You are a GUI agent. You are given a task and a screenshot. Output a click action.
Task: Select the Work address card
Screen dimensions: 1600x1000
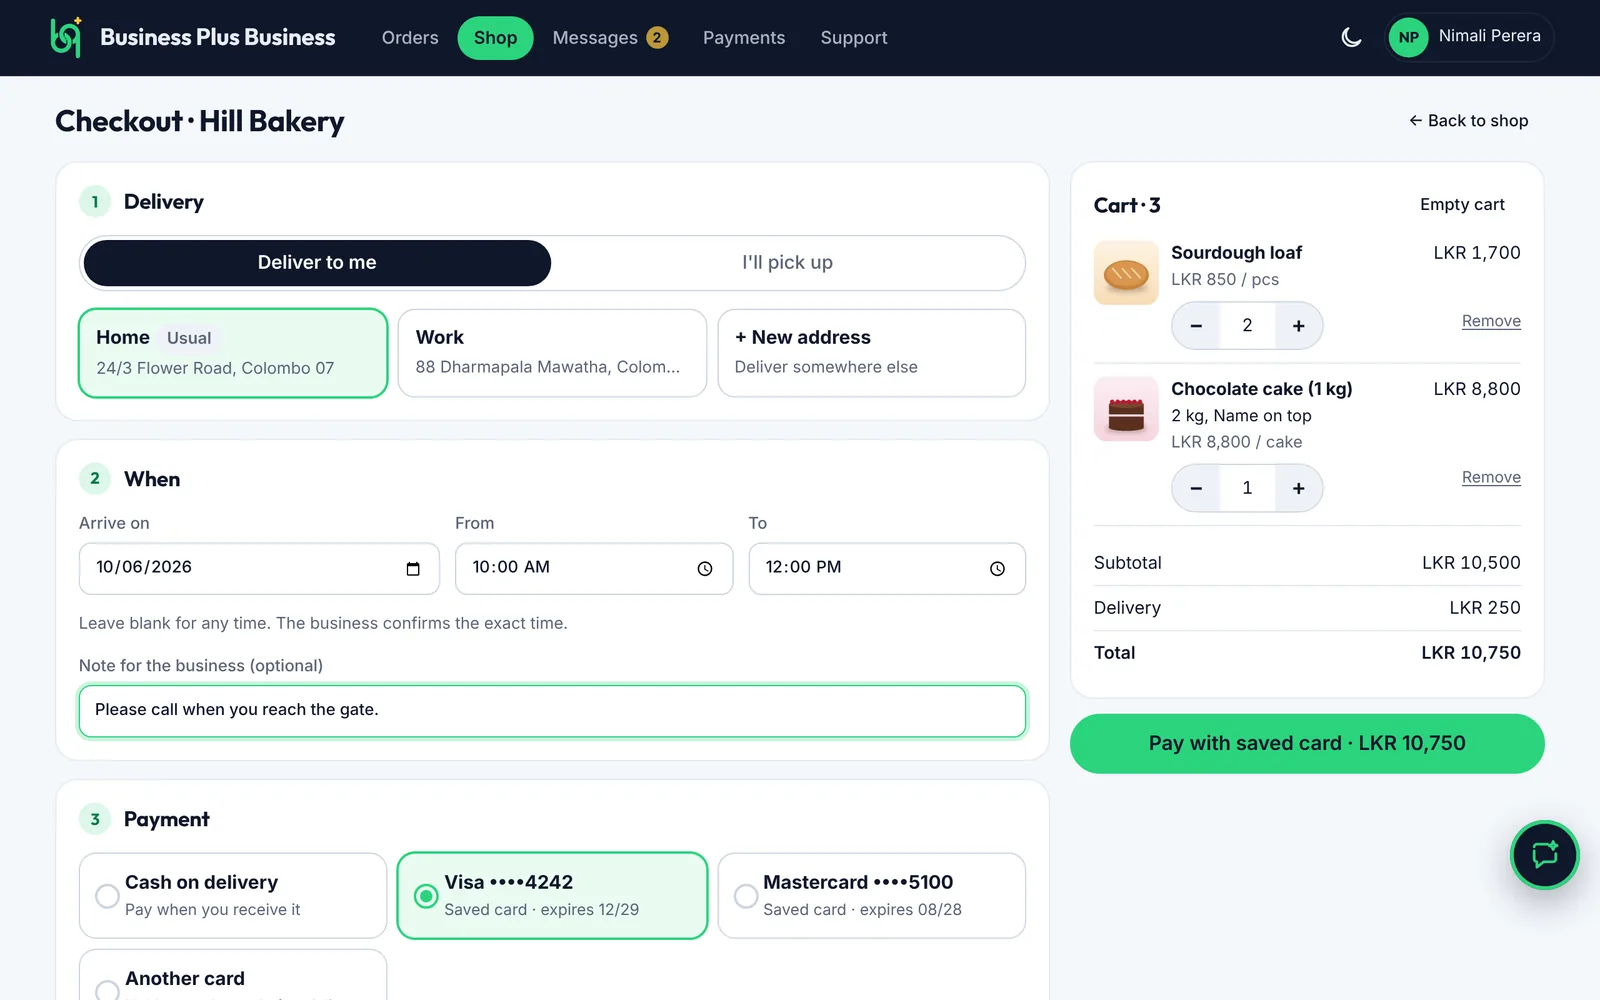click(552, 353)
